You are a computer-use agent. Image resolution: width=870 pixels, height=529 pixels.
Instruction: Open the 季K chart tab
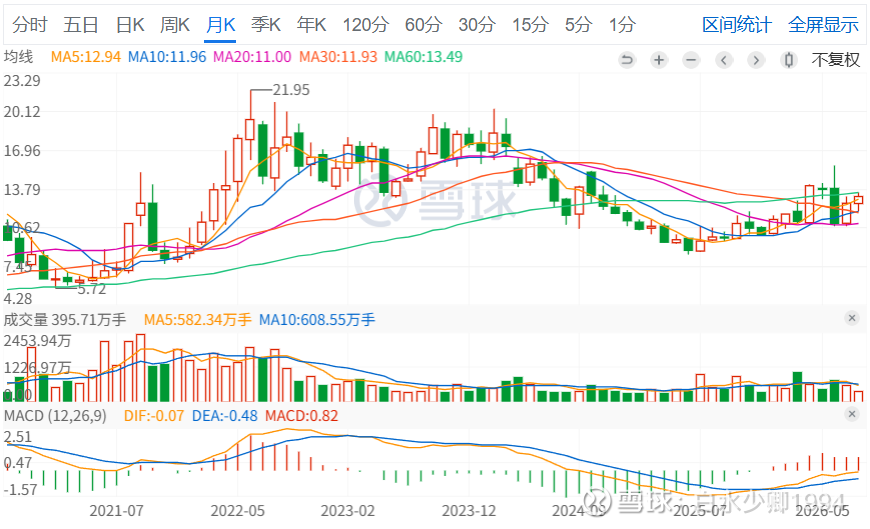[x=266, y=25]
